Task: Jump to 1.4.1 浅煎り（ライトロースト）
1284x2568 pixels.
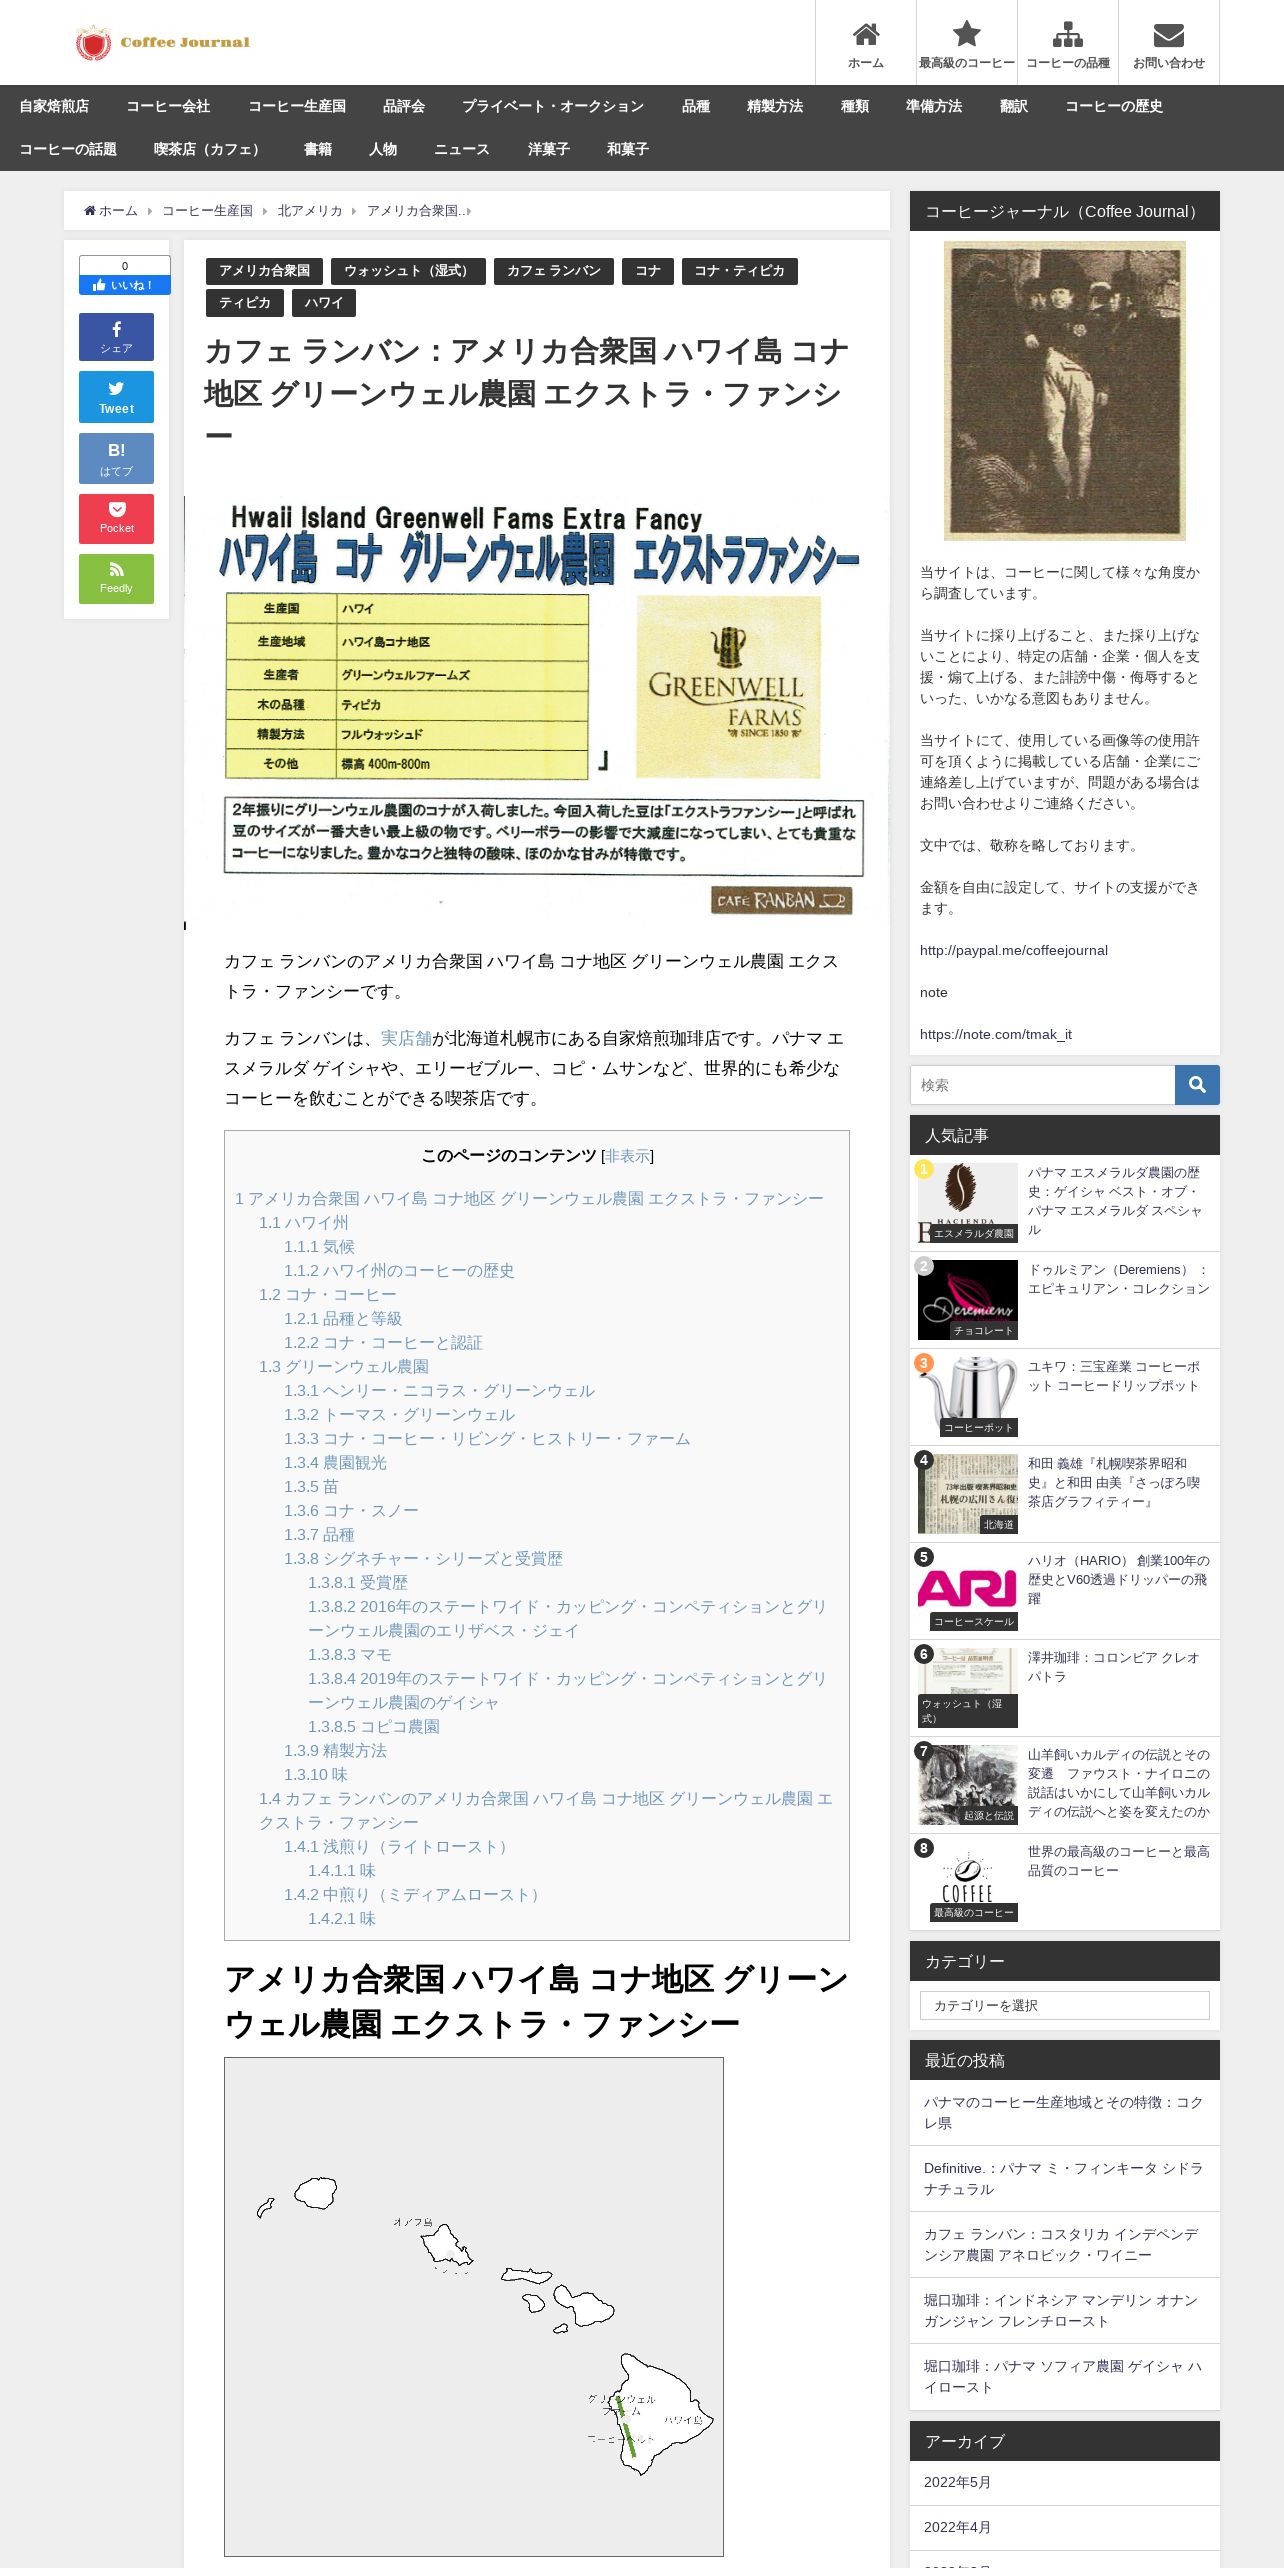Action: (x=399, y=1847)
